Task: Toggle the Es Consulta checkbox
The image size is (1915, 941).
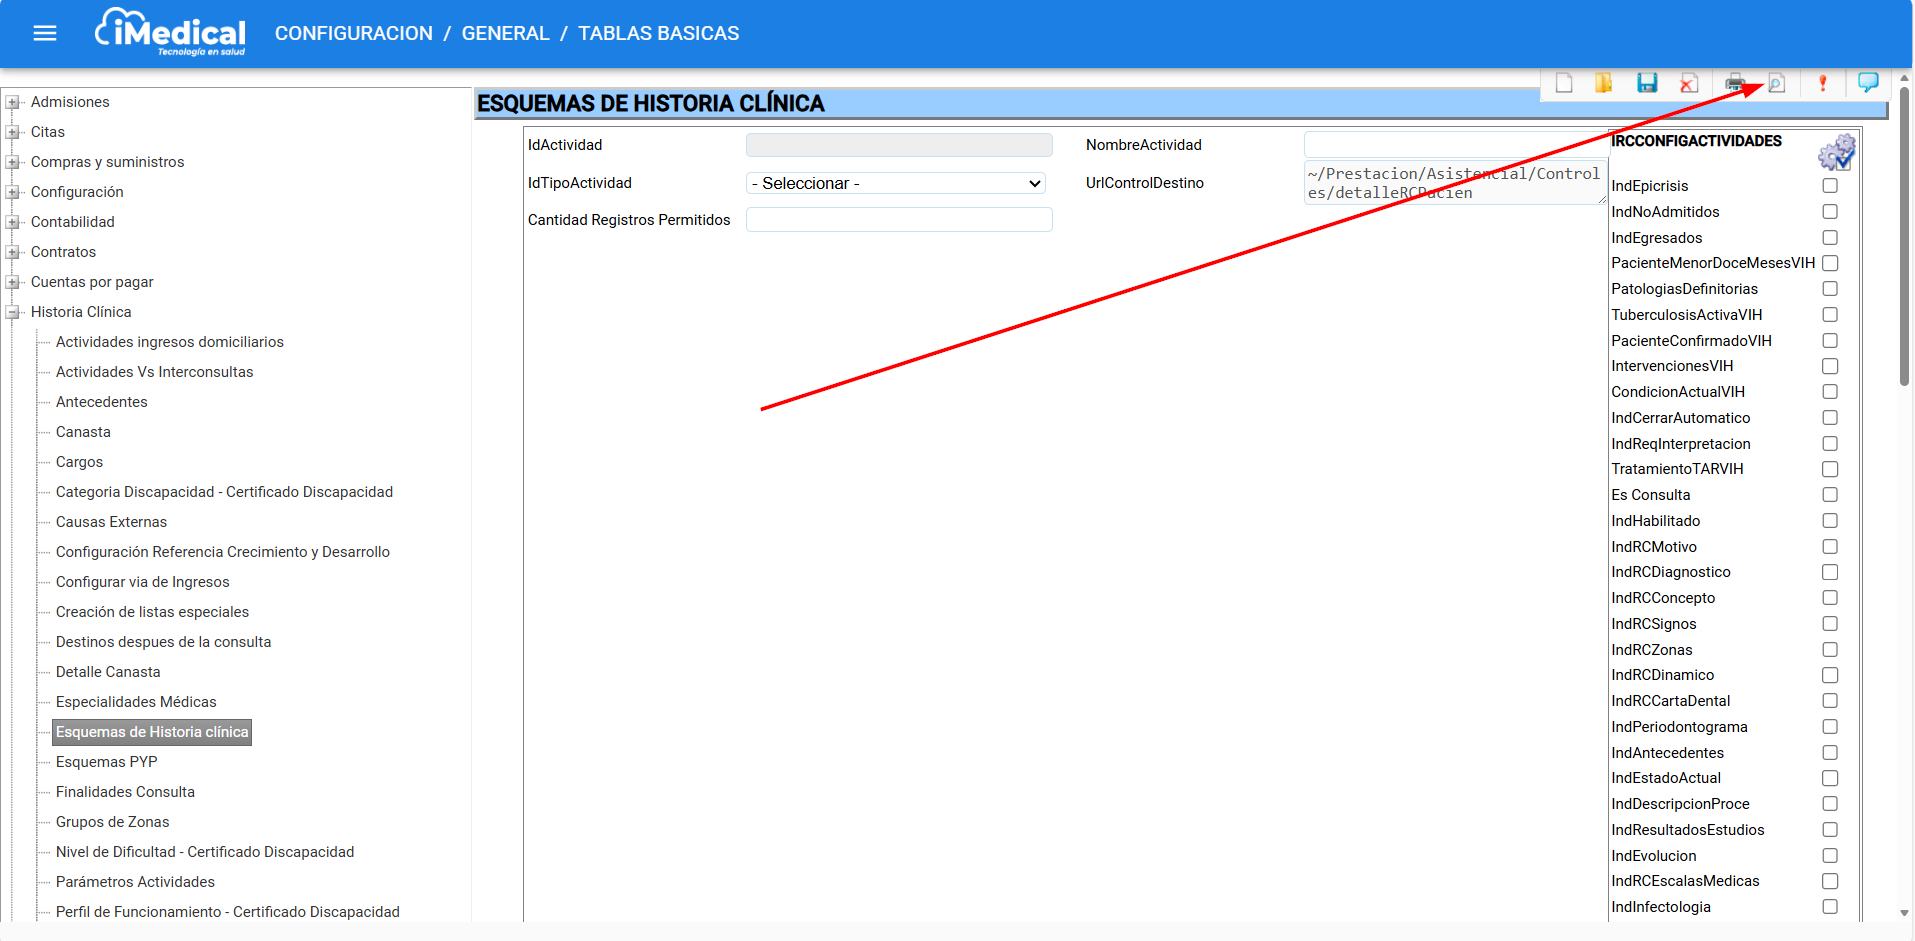Action: pos(1830,495)
